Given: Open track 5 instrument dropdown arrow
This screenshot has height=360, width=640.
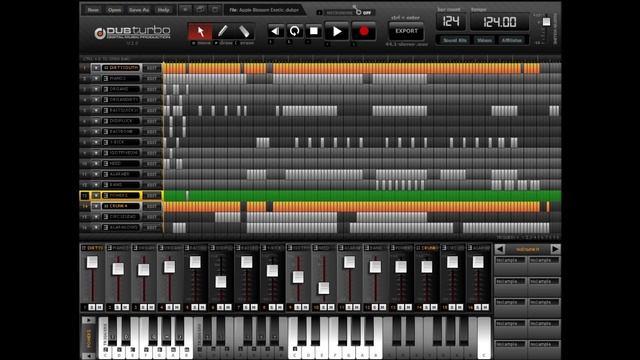Looking at the screenshot, I should (96, 110).
